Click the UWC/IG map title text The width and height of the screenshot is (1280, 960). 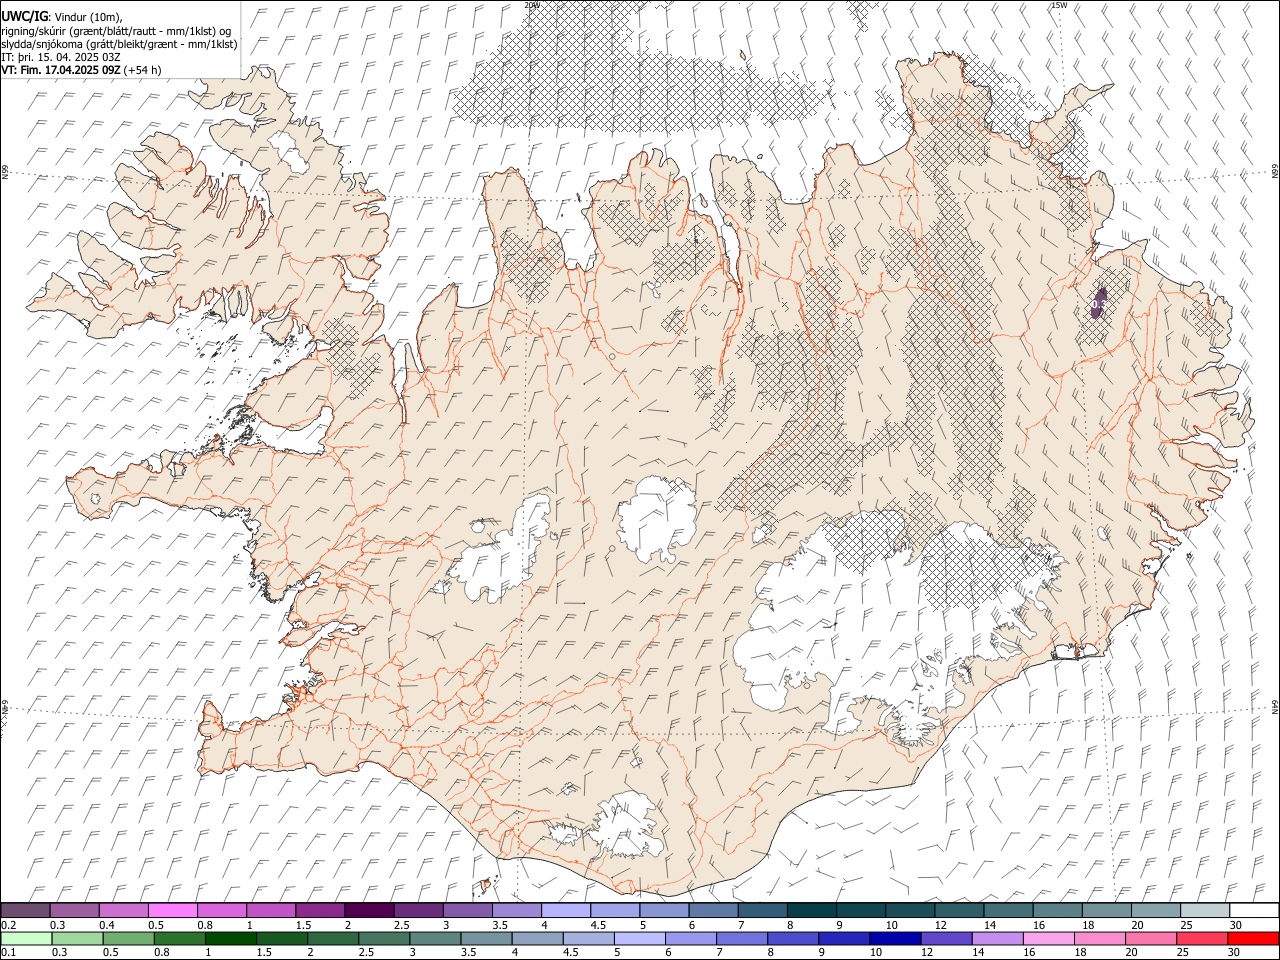coord(23,17)
